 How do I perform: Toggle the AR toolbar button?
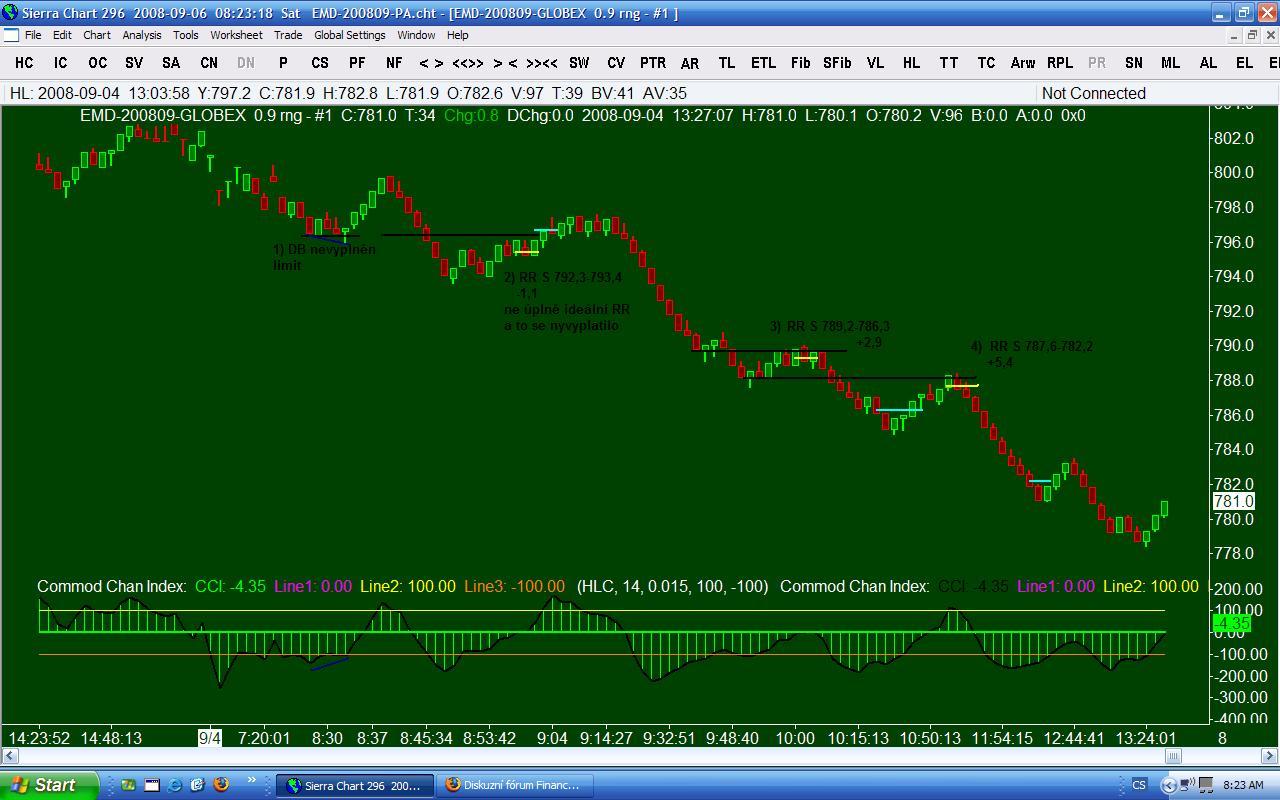coord(690,62)
